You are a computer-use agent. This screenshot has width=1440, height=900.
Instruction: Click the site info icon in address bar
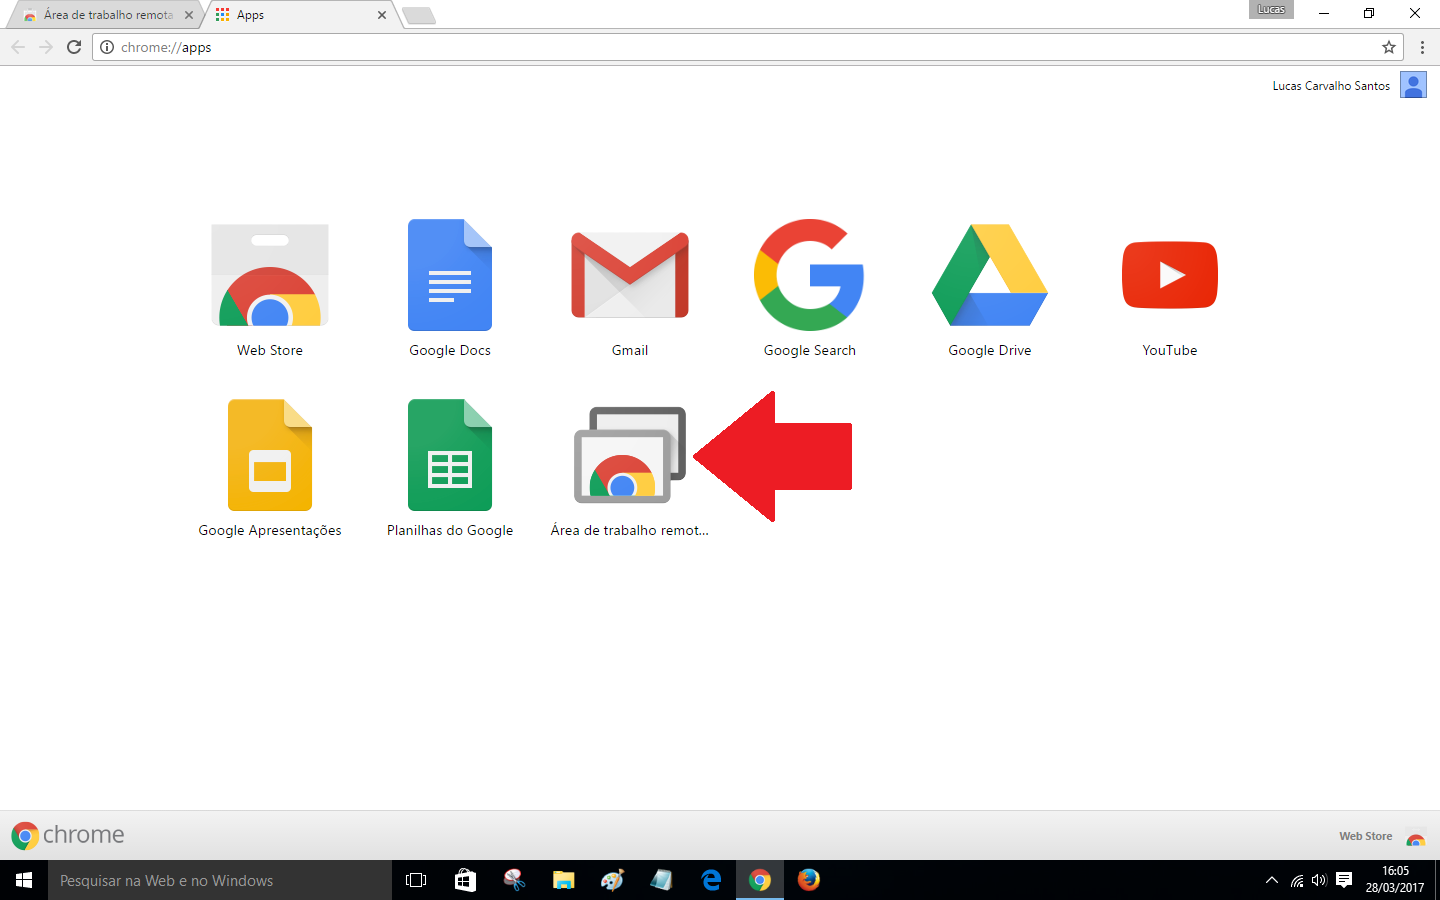pos(107,47)
